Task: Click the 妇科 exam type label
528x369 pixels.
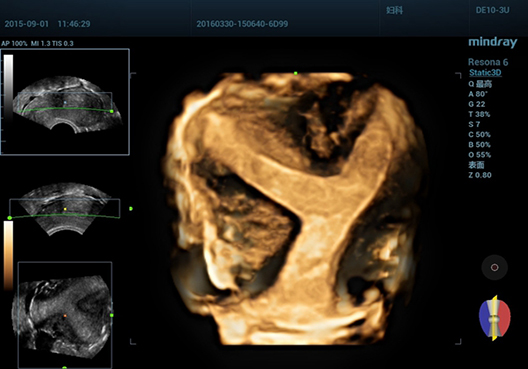Action: [394, 10]
